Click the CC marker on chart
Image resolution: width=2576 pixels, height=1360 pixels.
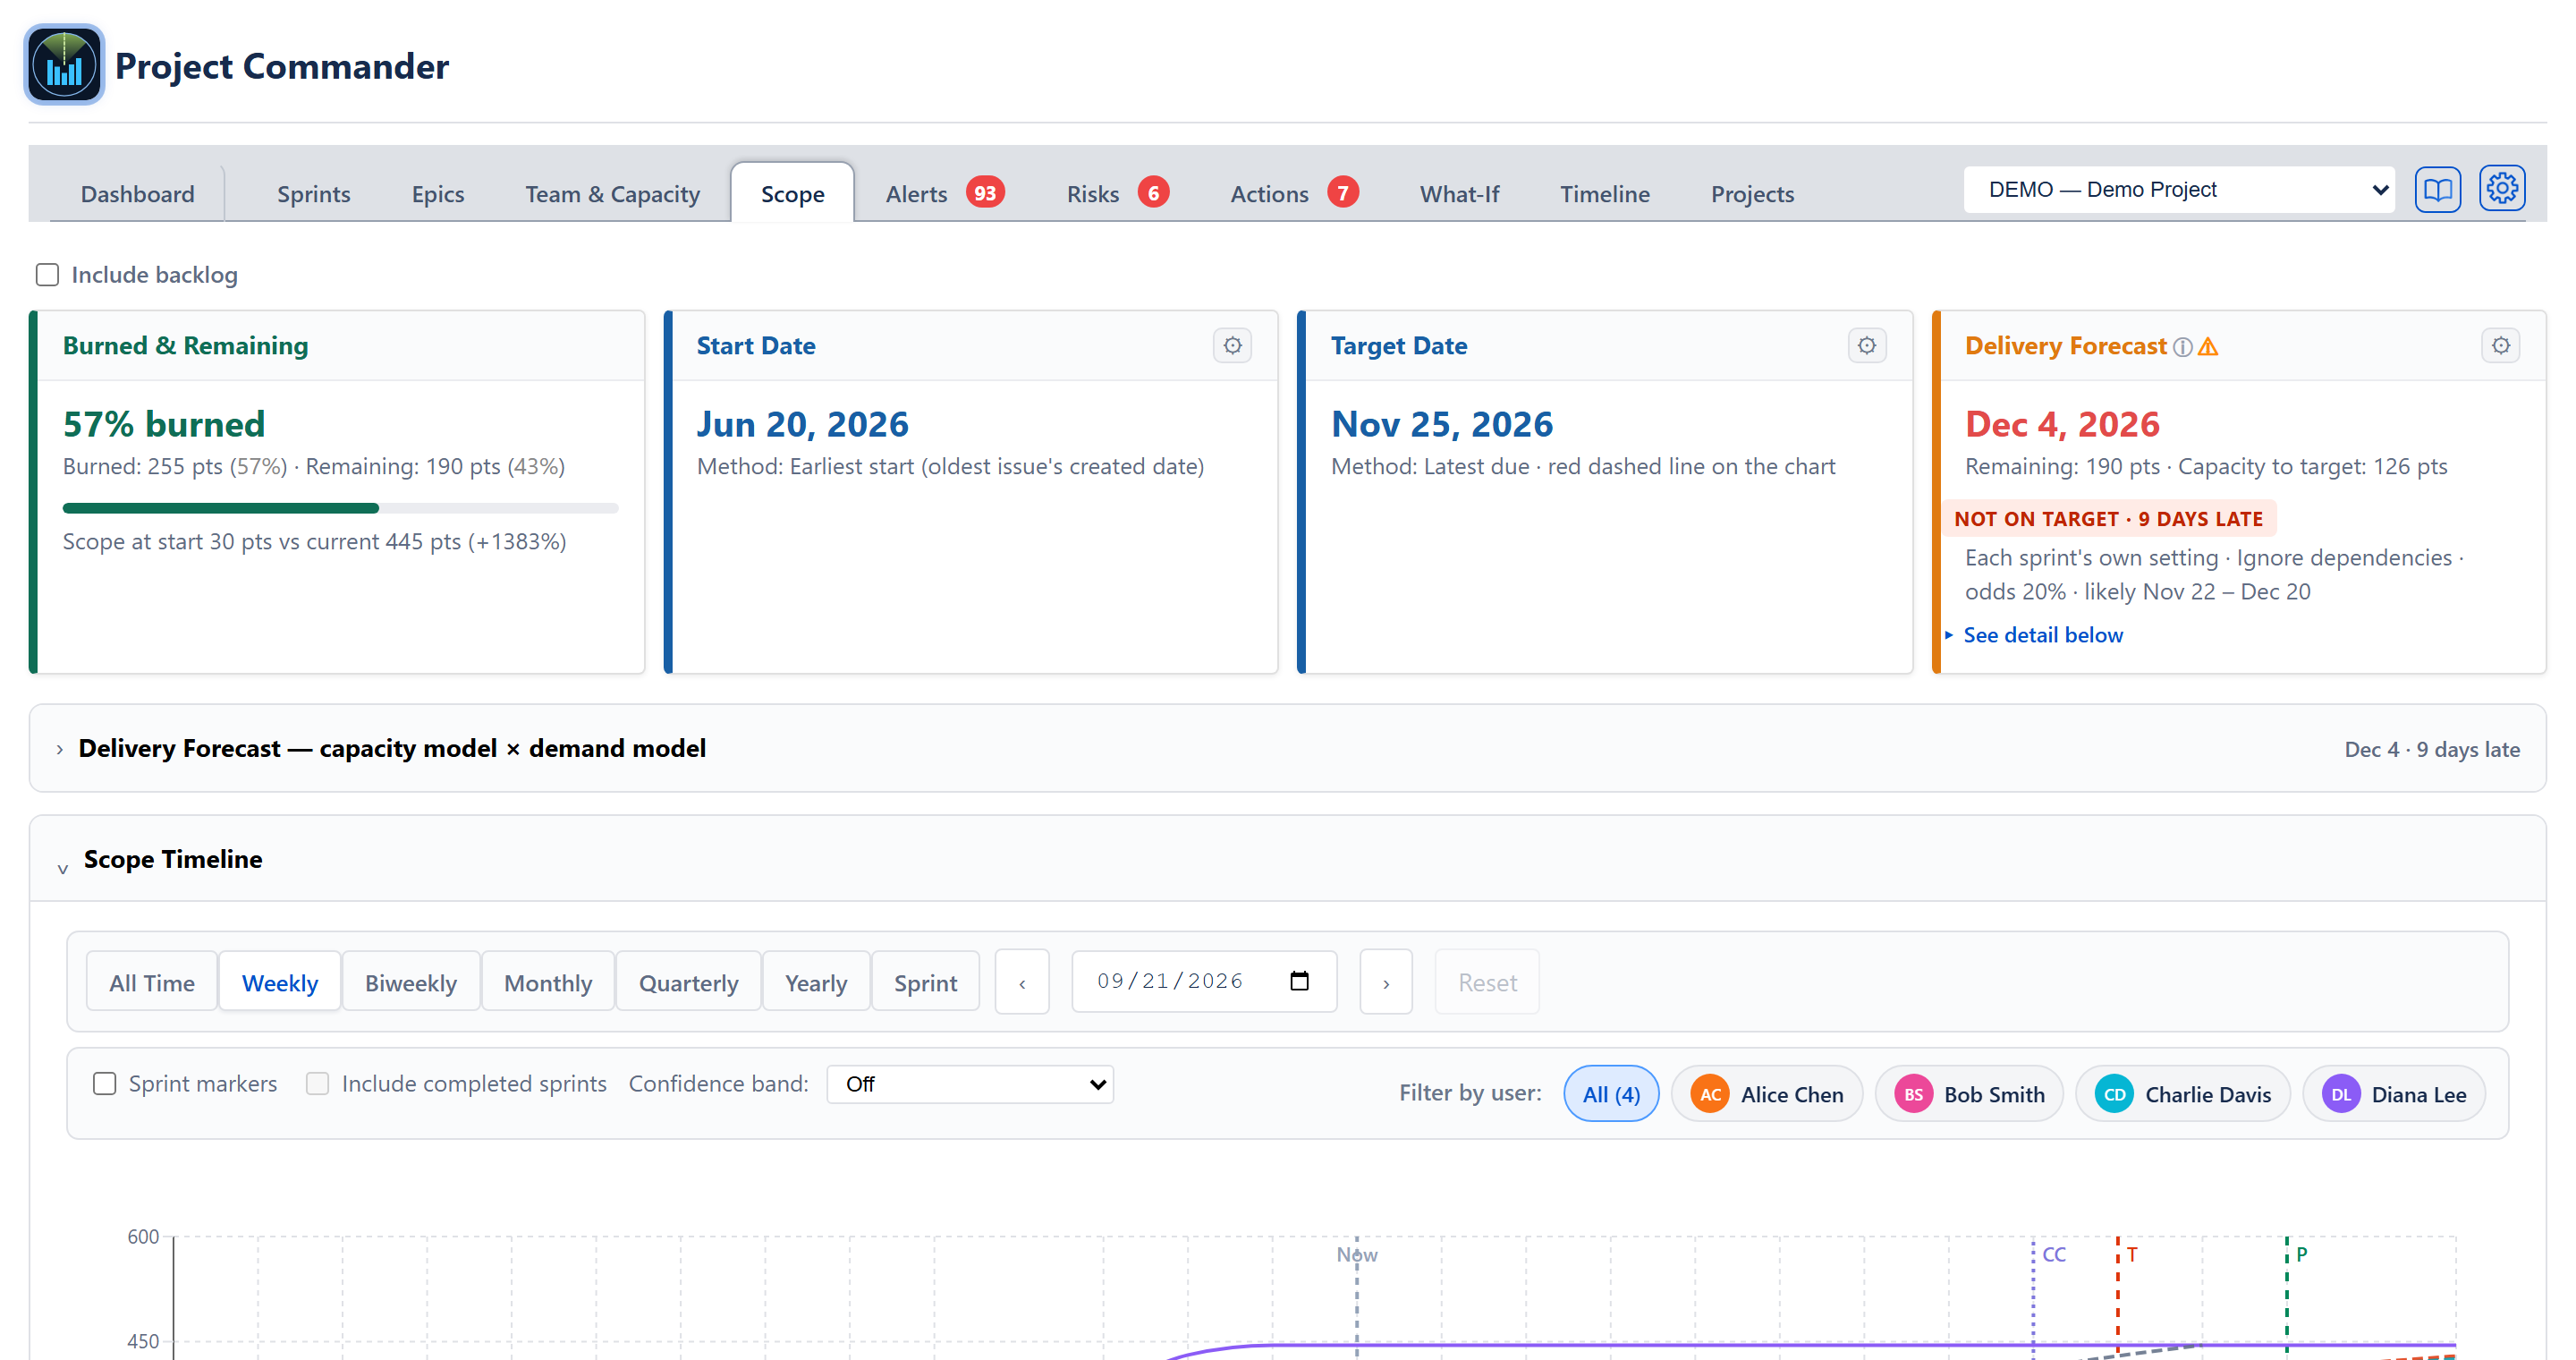click(2053, 1254)
